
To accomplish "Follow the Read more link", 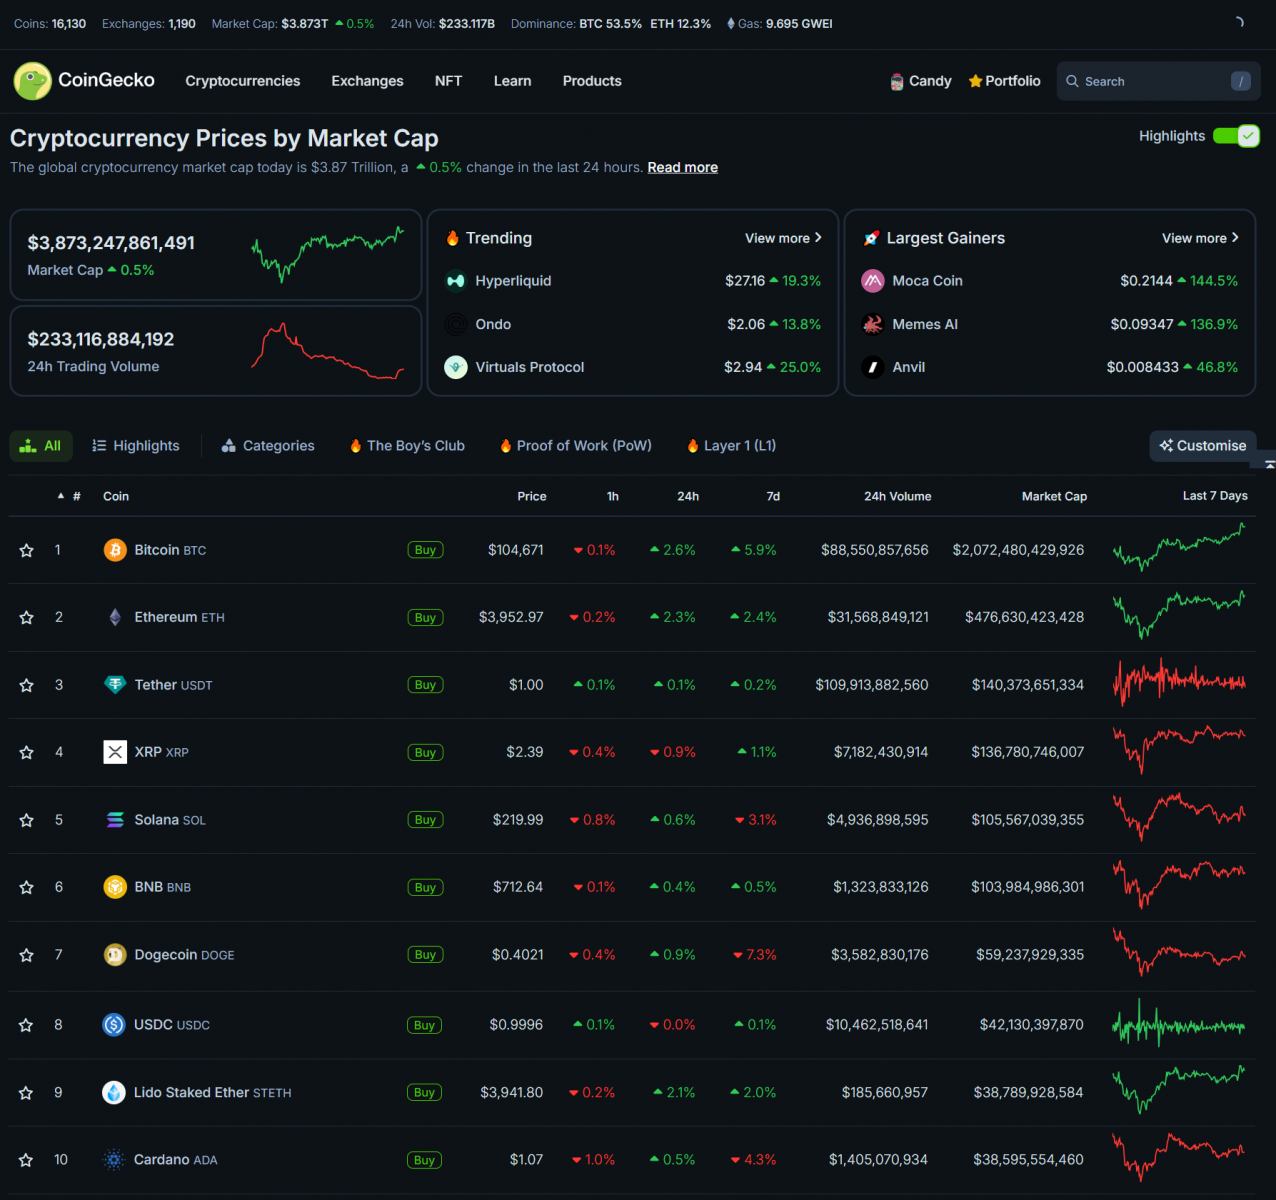I will pyautogui.click(x=682, y=167).
